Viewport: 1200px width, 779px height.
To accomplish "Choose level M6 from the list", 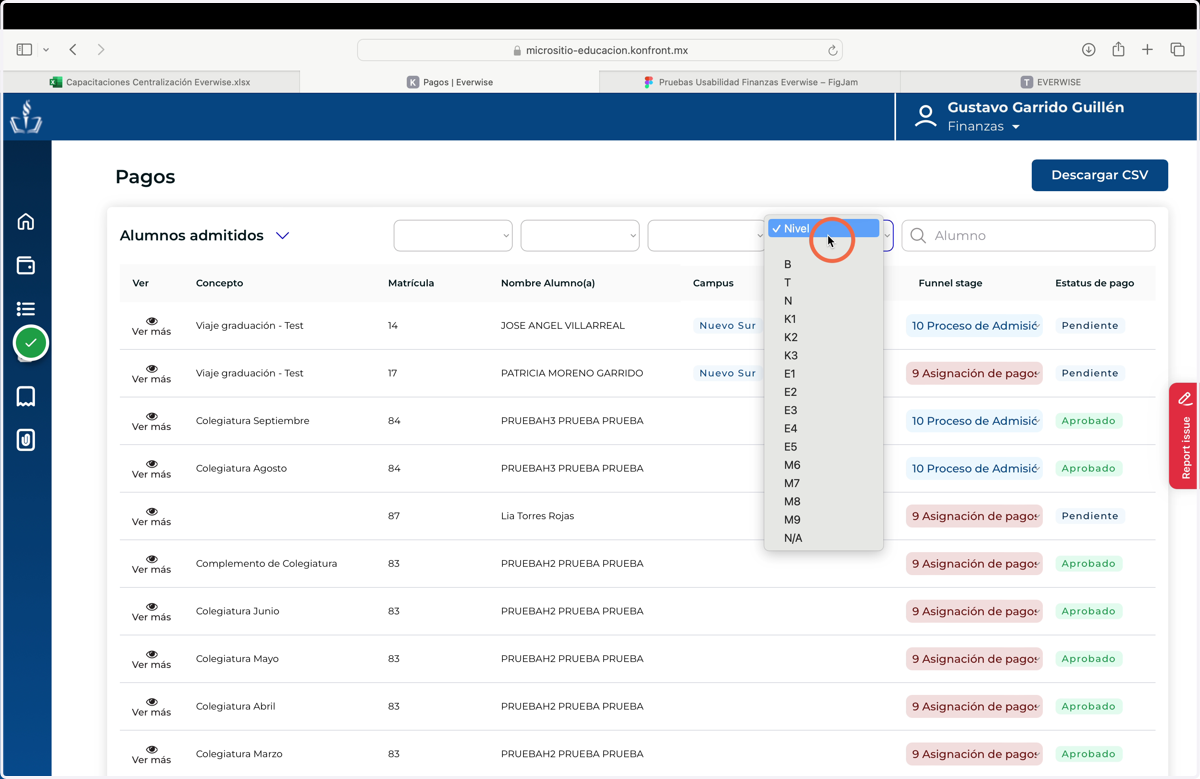I will pos(824,465).
